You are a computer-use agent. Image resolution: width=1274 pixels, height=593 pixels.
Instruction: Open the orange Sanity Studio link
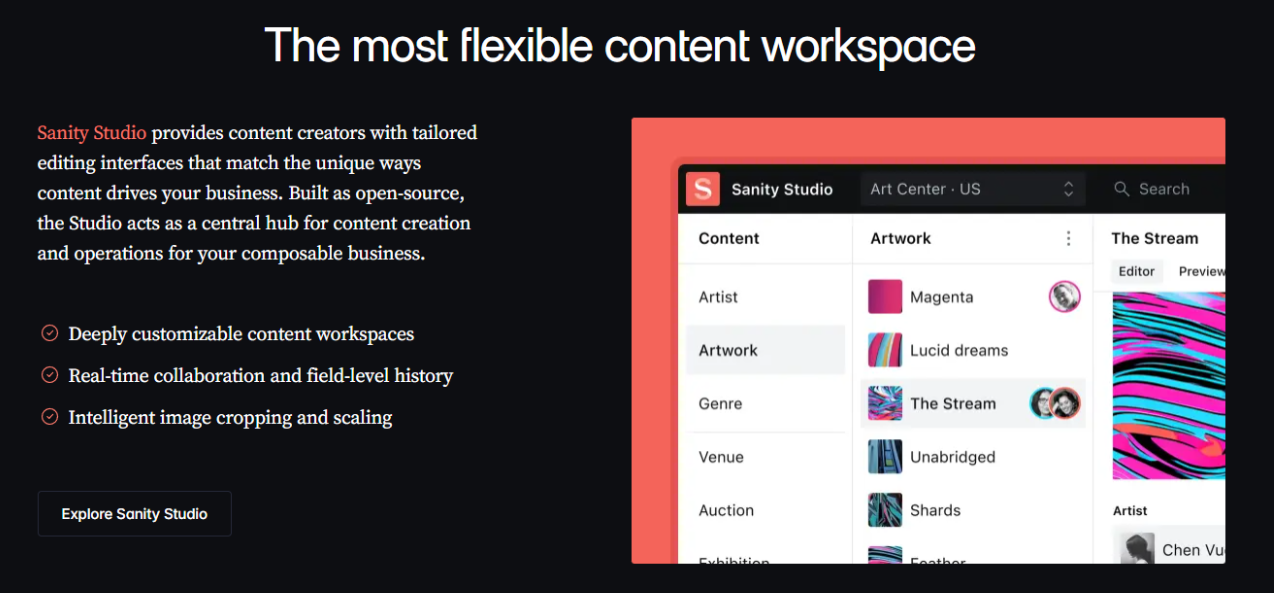[x=92, y=132]
